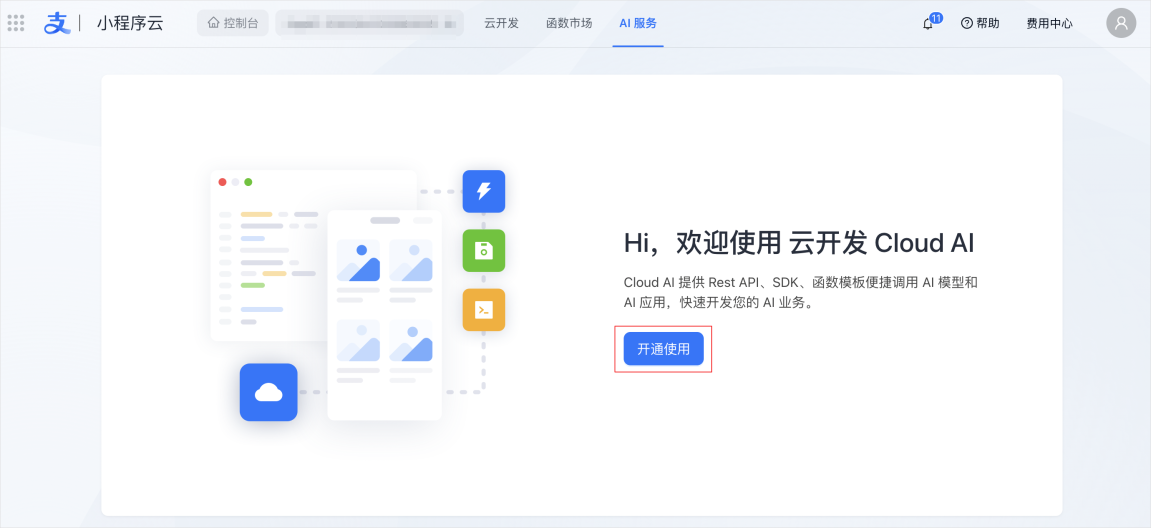
Task: Open the user avatar menu
Action: pyautogui.click(x=1121, y=23)
